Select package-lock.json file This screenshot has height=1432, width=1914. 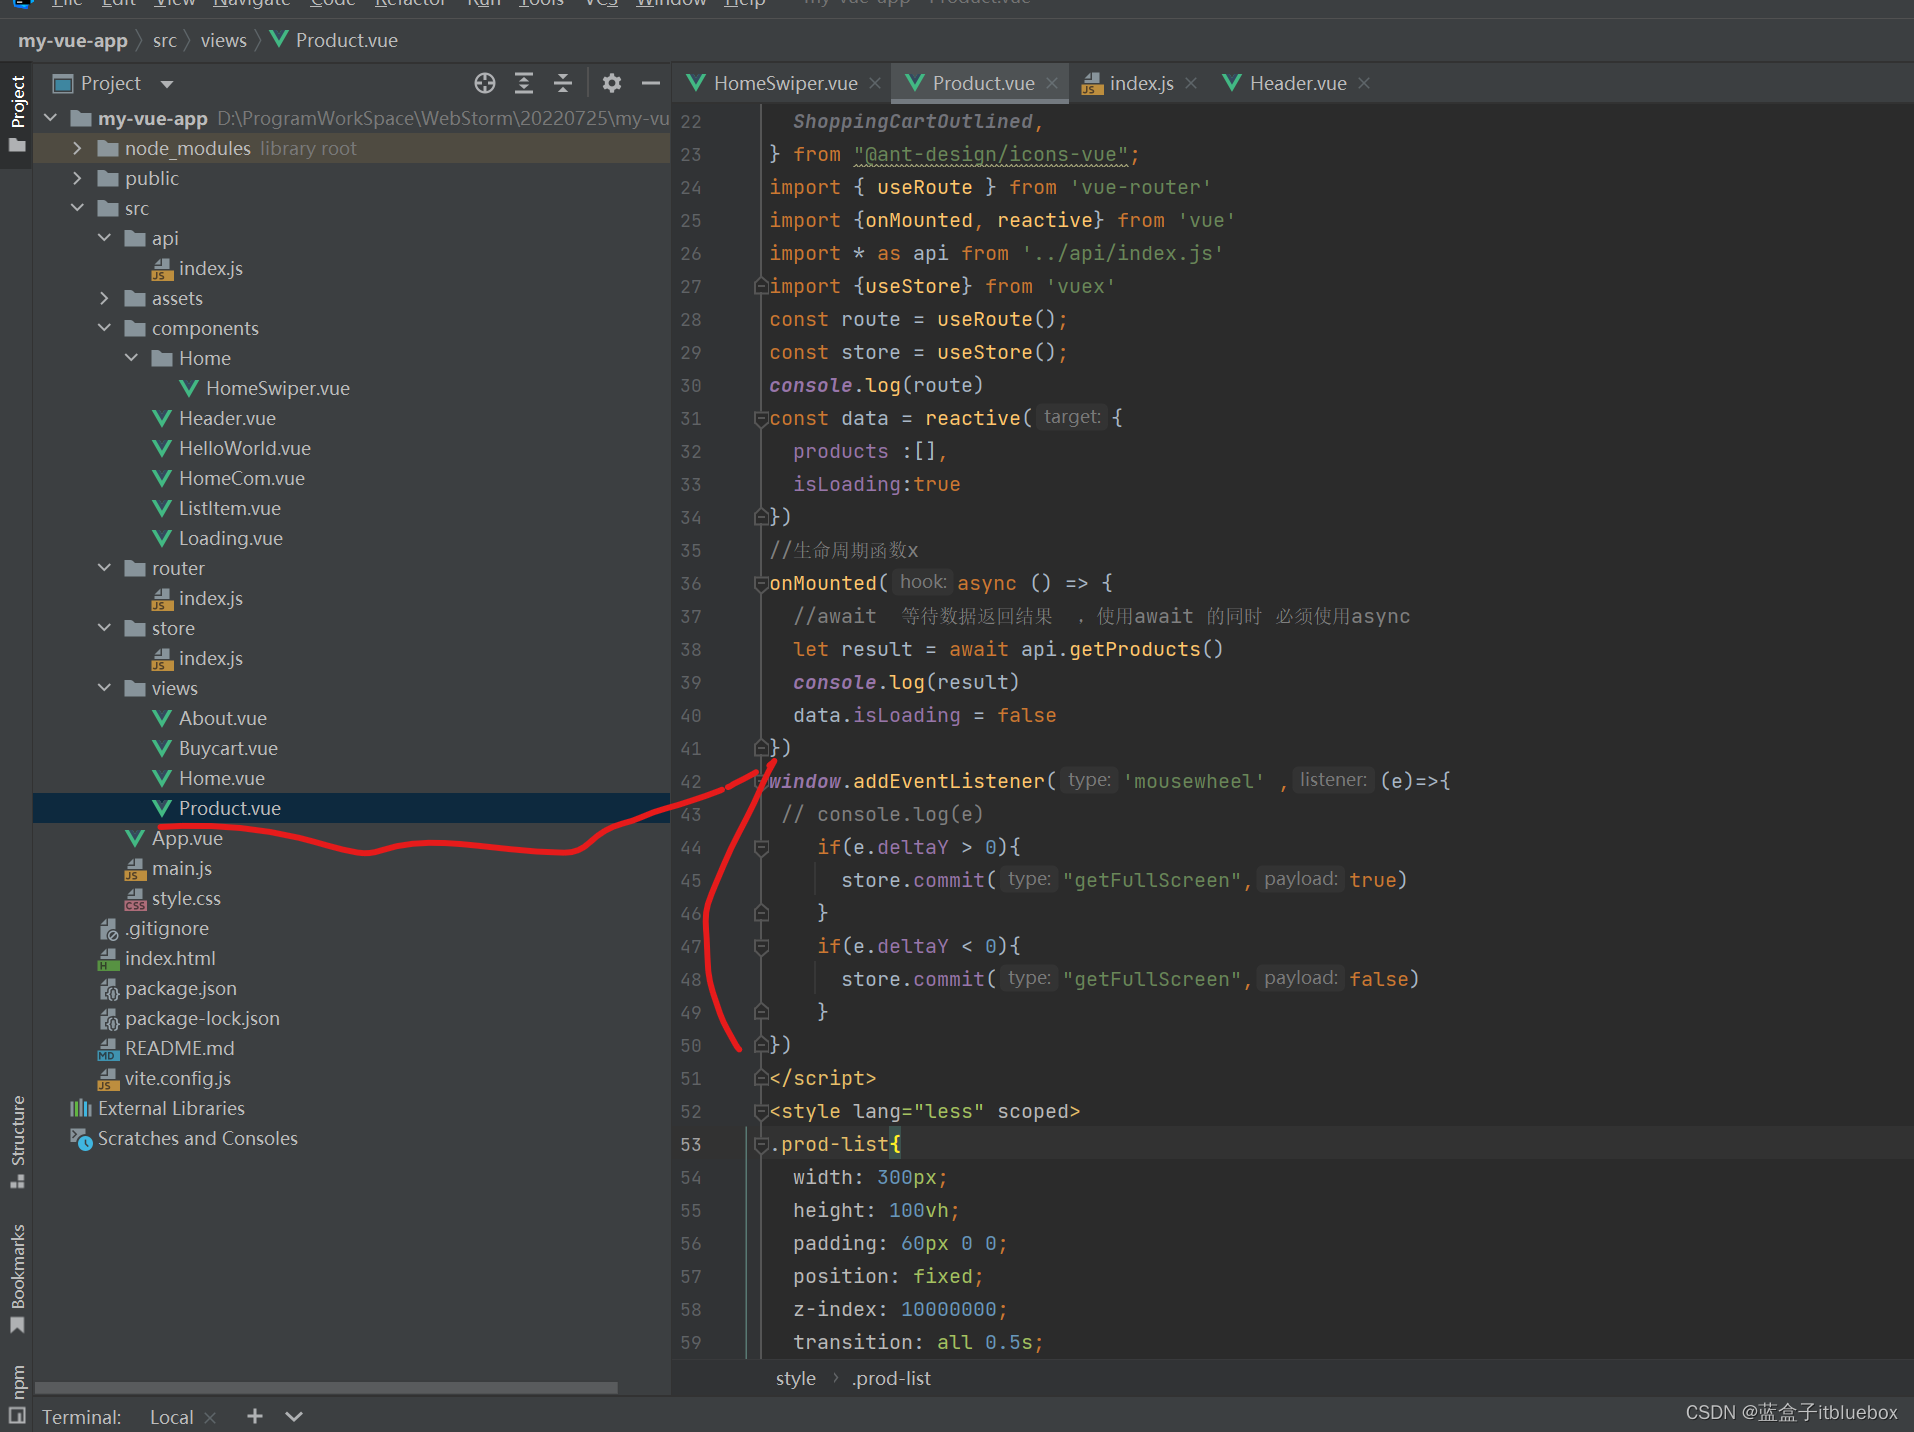pyautogui.click(x=202, y=1018)
